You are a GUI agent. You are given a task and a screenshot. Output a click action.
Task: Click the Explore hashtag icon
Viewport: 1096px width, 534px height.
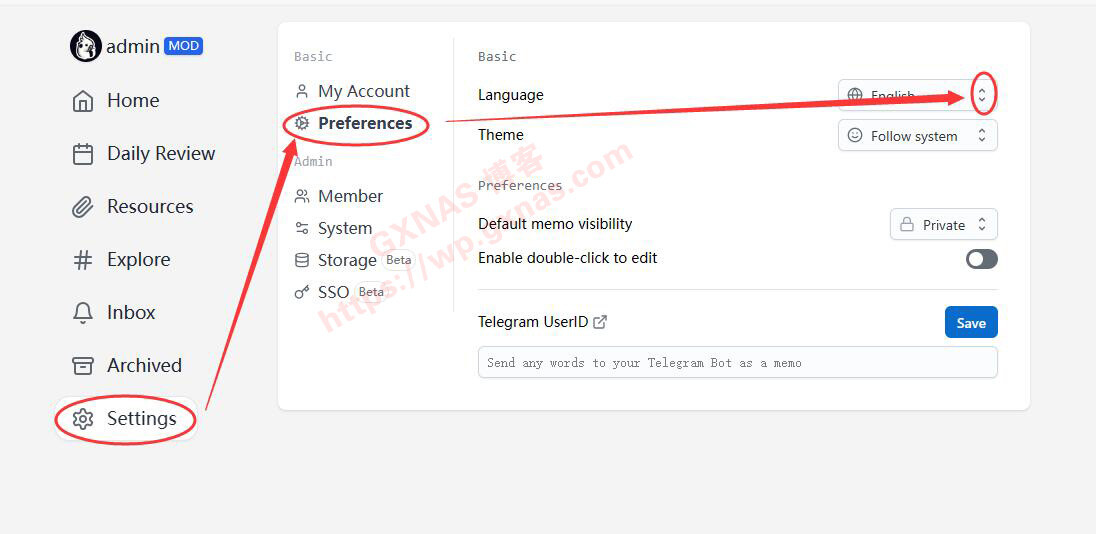coord(83,260)
